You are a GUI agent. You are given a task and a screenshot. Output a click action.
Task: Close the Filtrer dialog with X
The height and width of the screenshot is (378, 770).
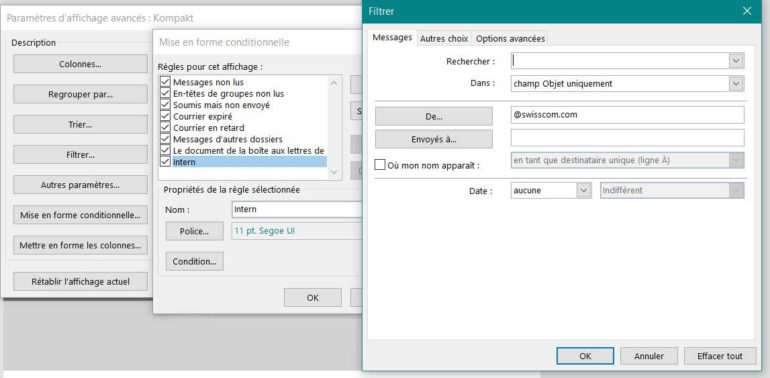pyautogui.click(x=747, y=11)
